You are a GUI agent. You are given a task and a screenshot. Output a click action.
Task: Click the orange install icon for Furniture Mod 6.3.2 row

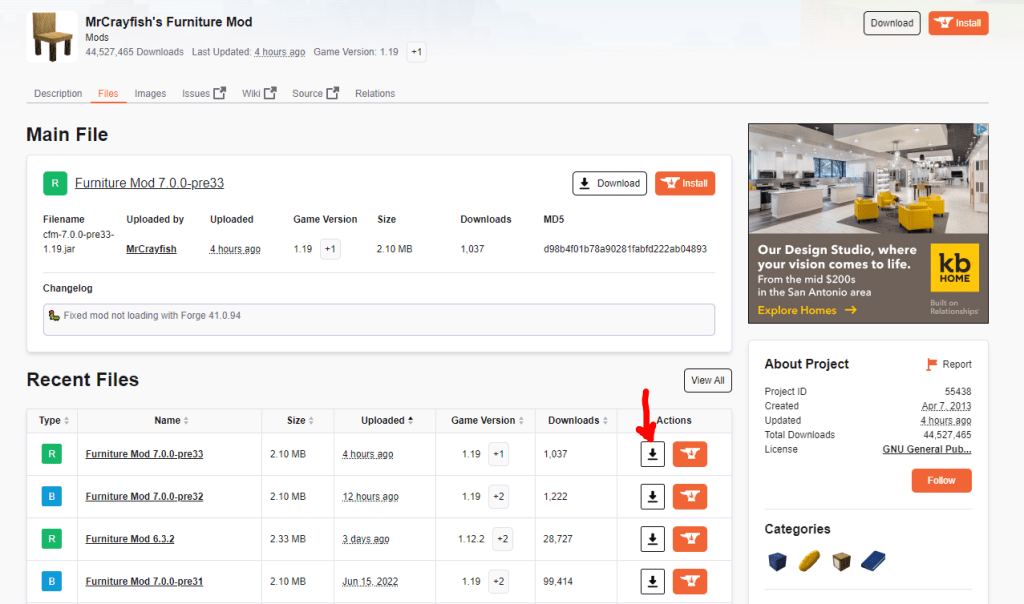pyautogui.click(x=690, y=539)
